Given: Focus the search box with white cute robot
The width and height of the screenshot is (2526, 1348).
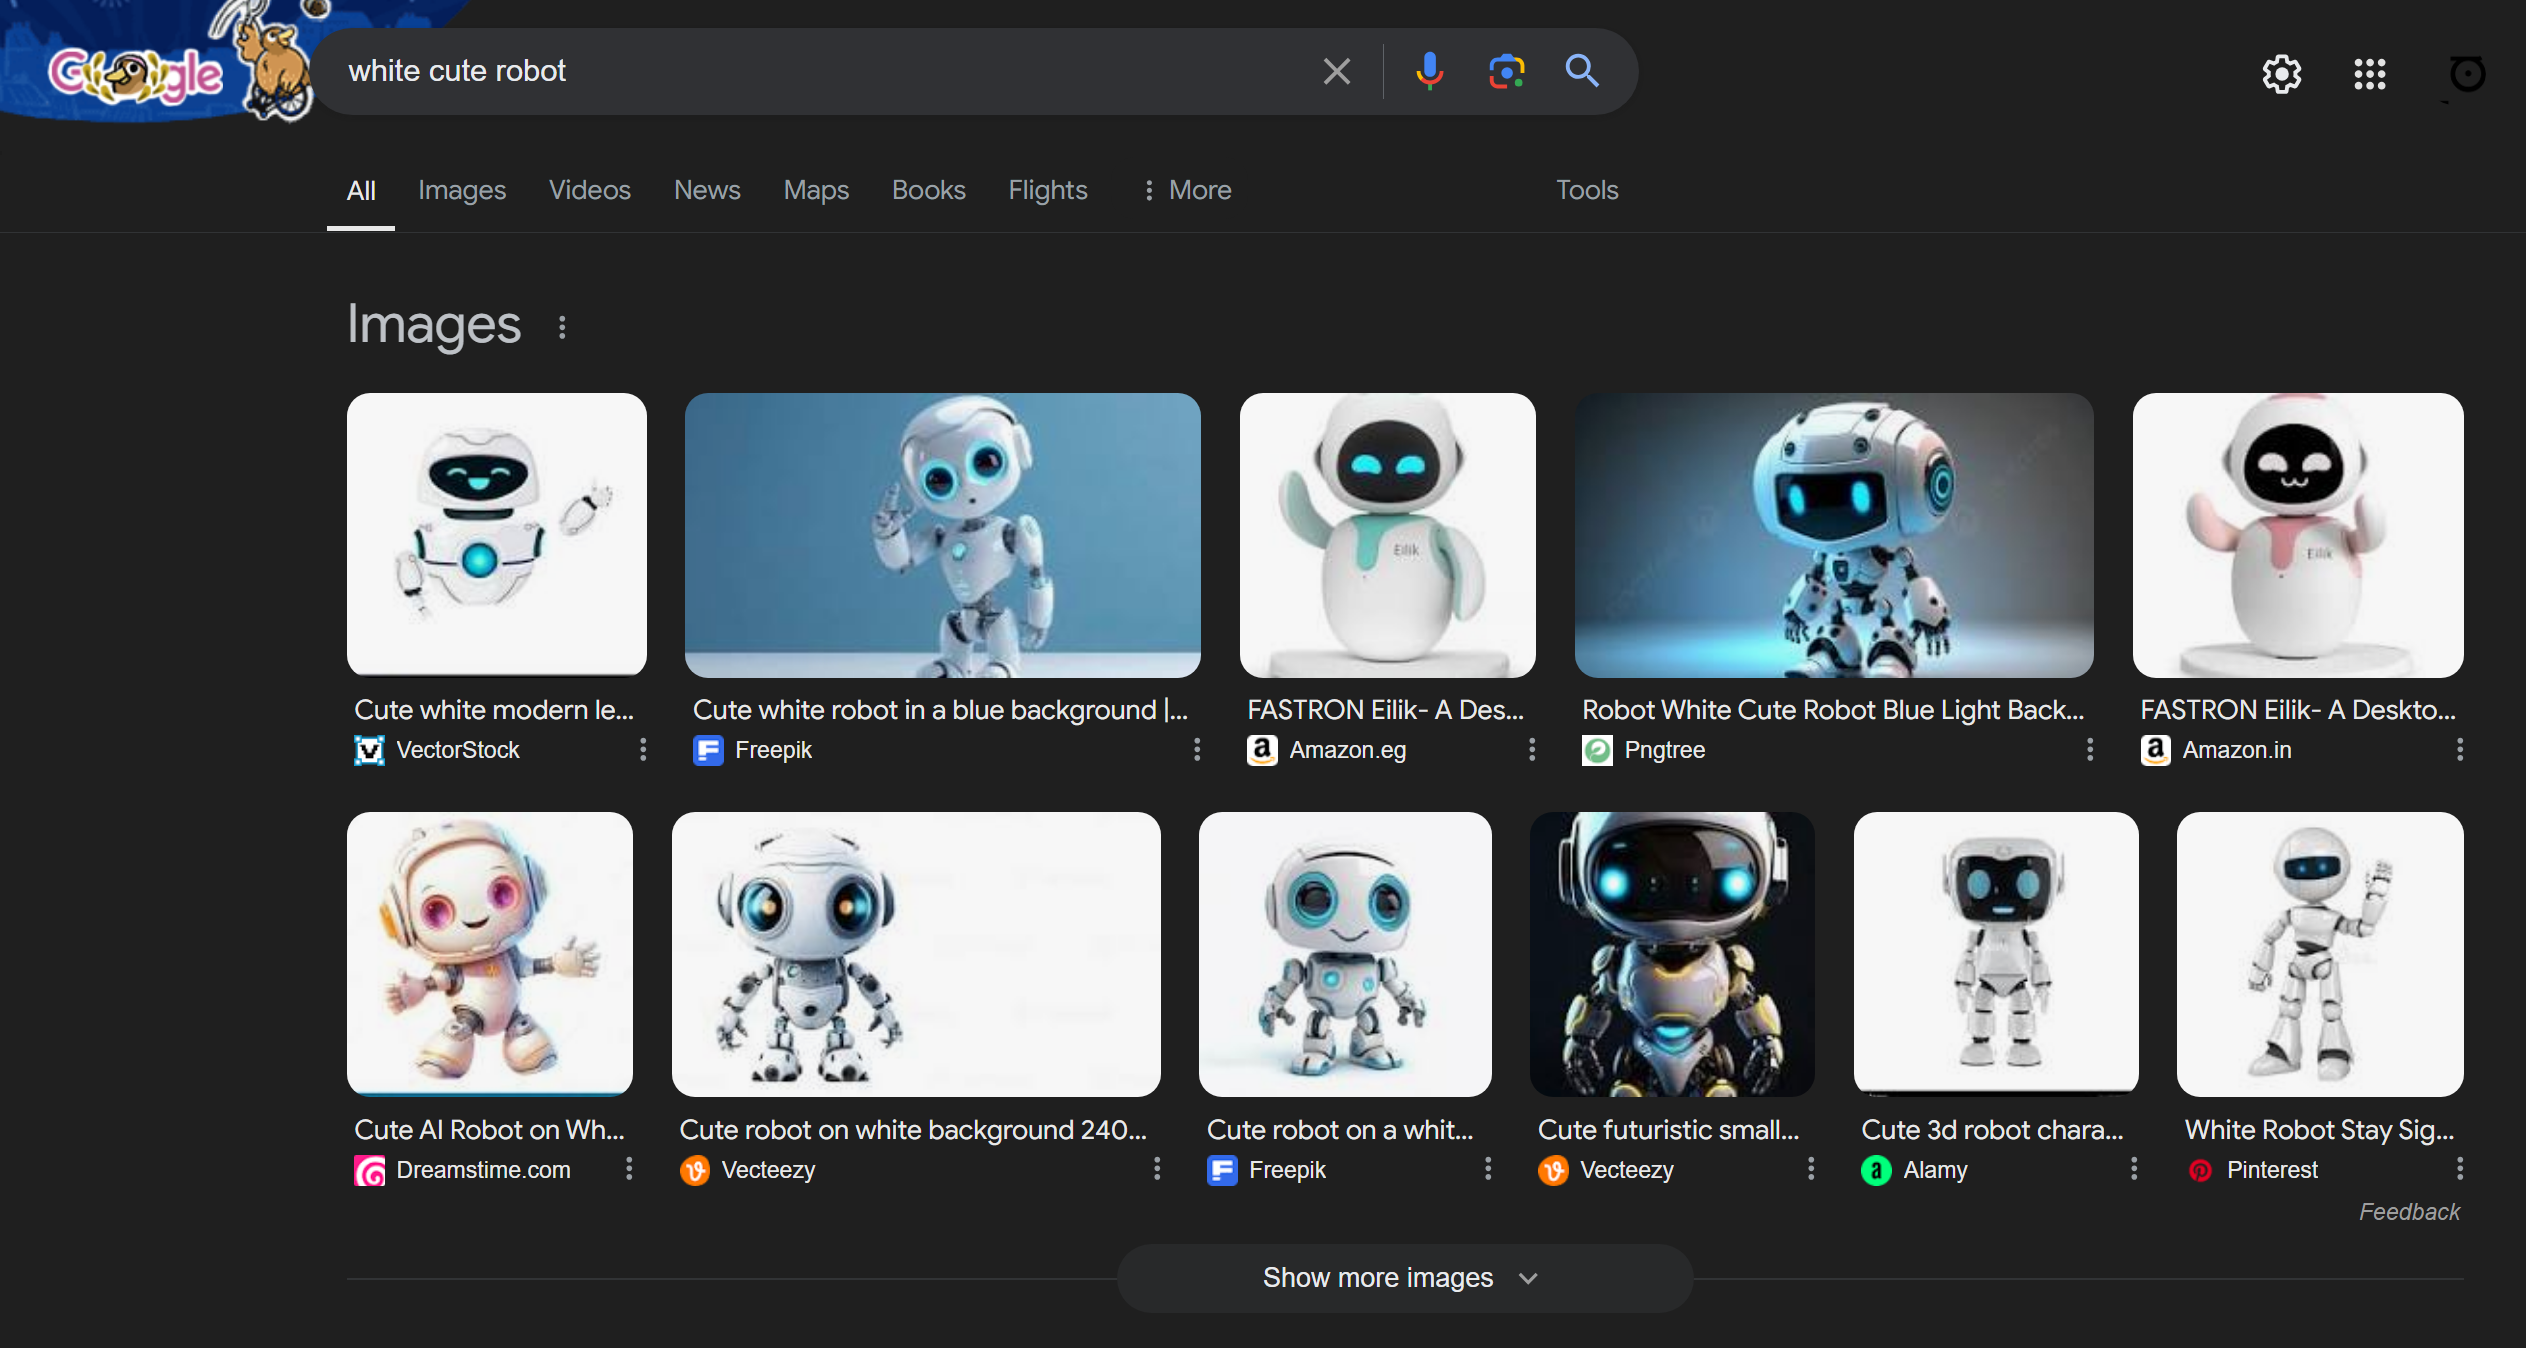Looking at the screenshot, I should [820, 71].
